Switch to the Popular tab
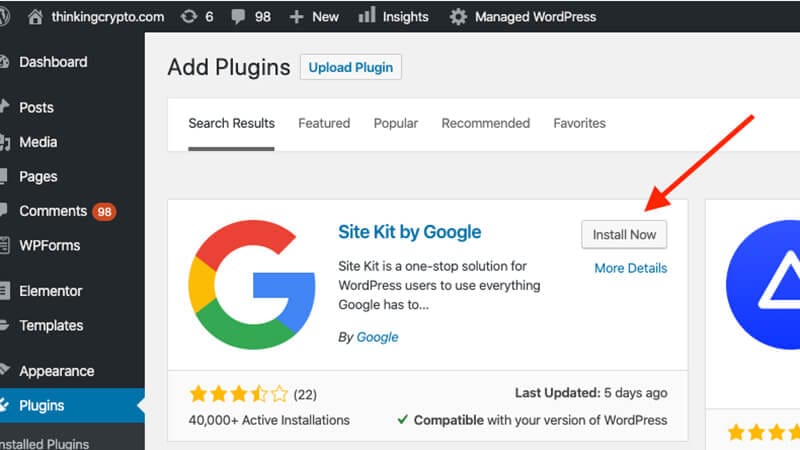Viewport: 800px width, 450px height. [395, 123]
